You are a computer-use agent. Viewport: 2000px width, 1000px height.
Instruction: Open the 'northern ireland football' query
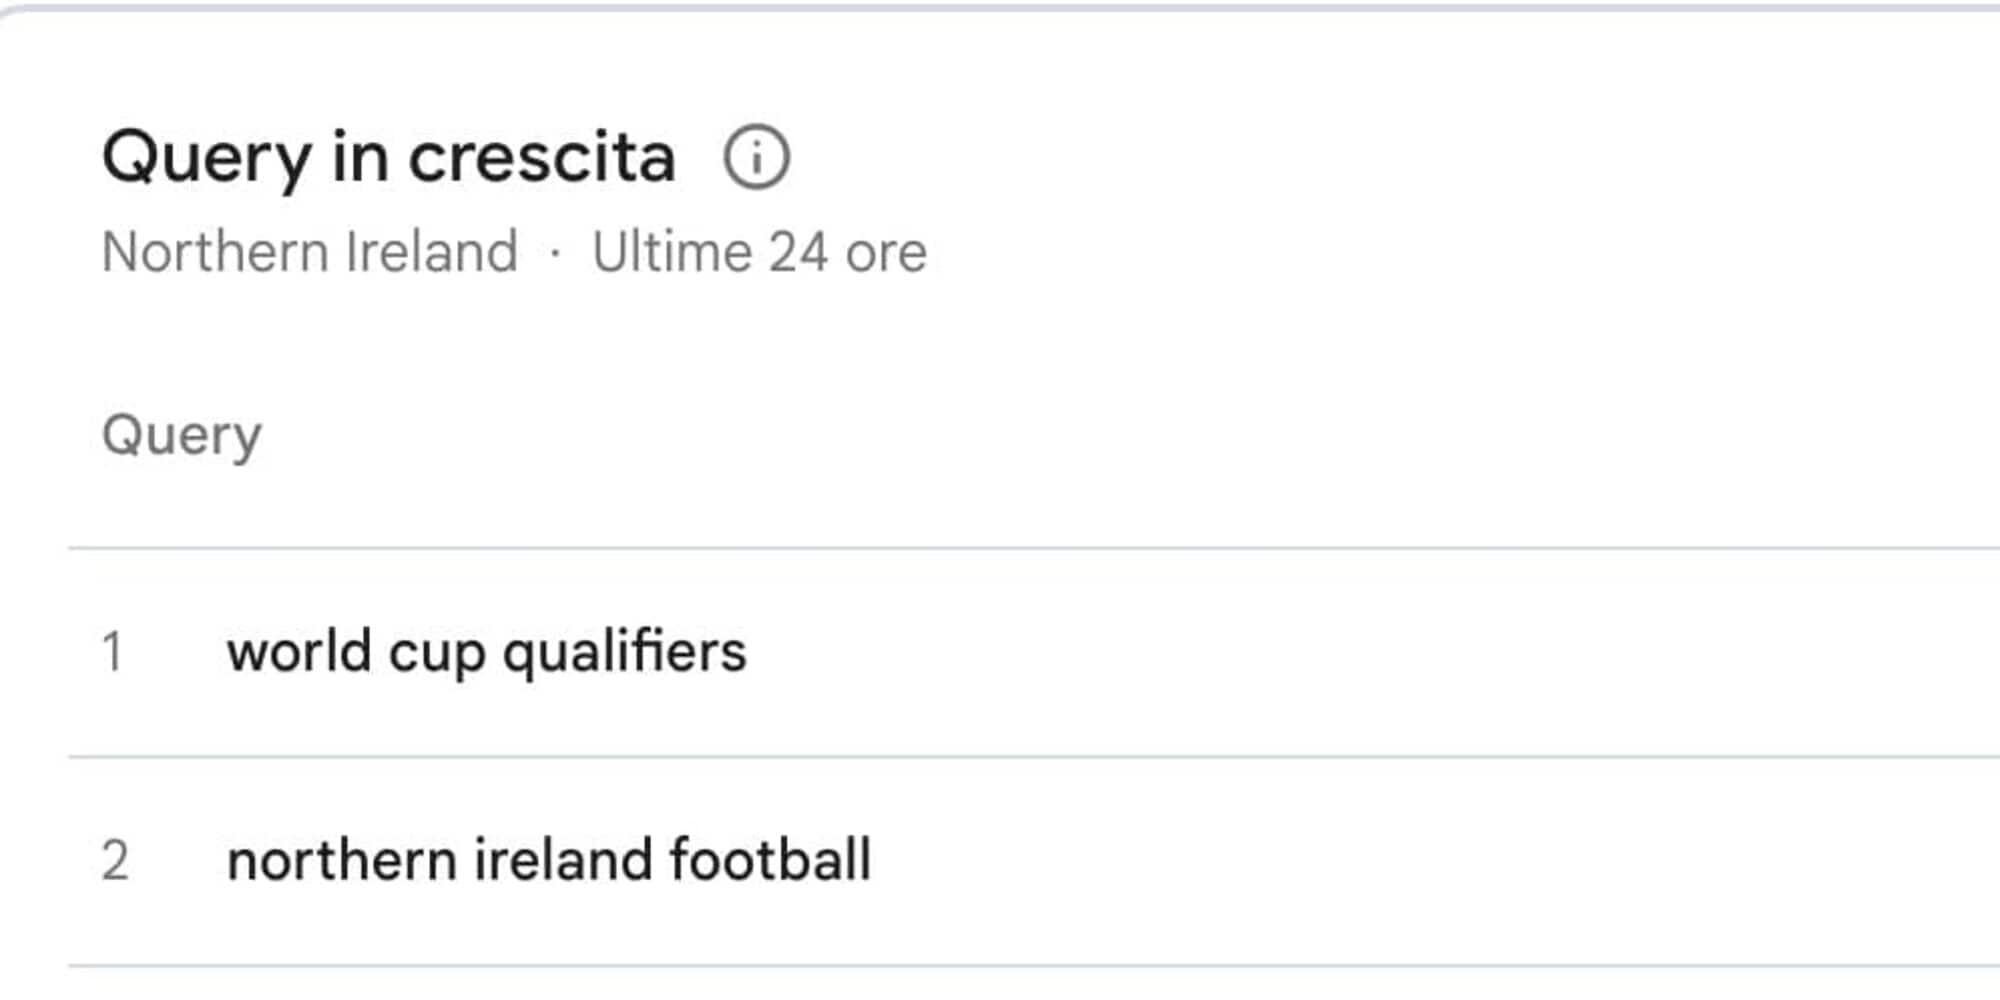549,860
